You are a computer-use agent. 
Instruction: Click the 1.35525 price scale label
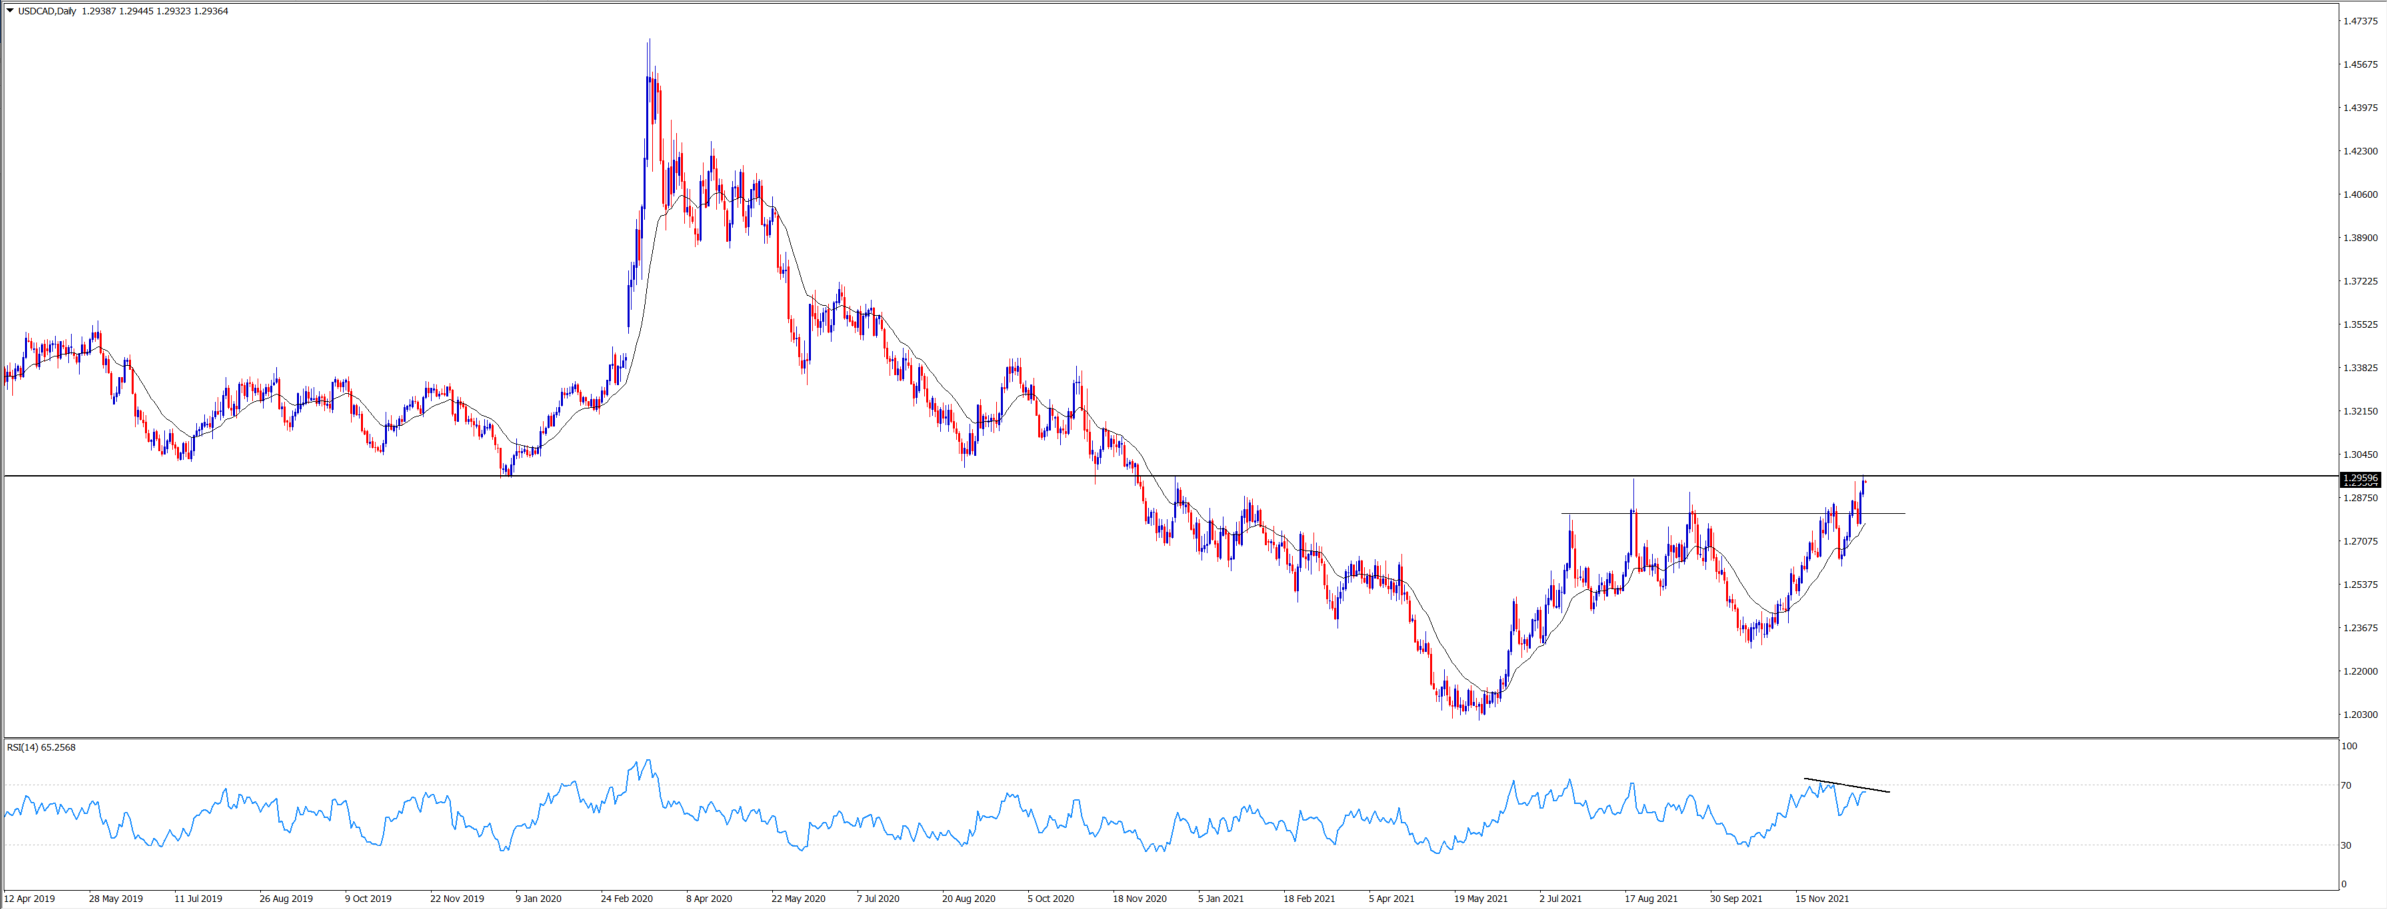(x=2360, y=325)
